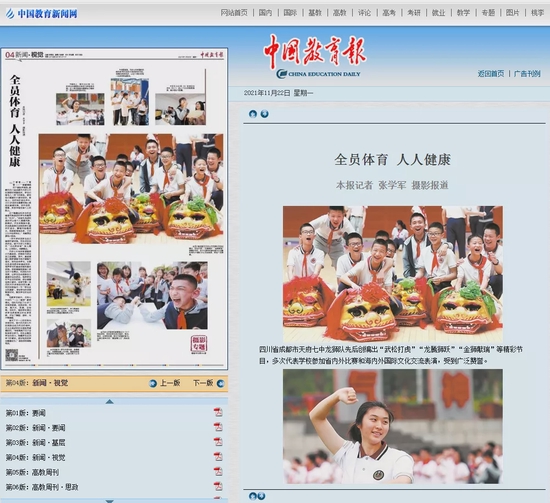The image size is (550, 503).
Task: Click the 返回首页 link
Action: pyautogui.click(x=491, y=74)
